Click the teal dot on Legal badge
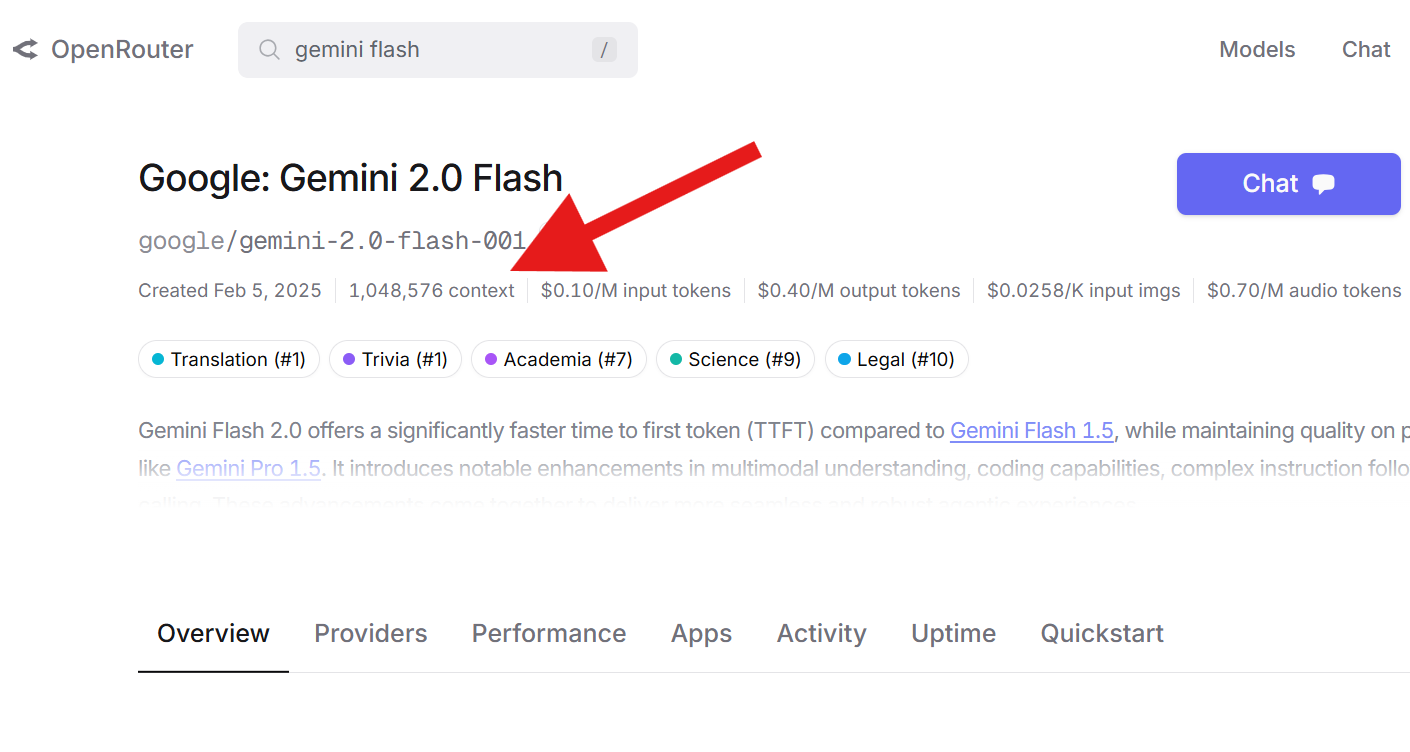 (845, 359)
